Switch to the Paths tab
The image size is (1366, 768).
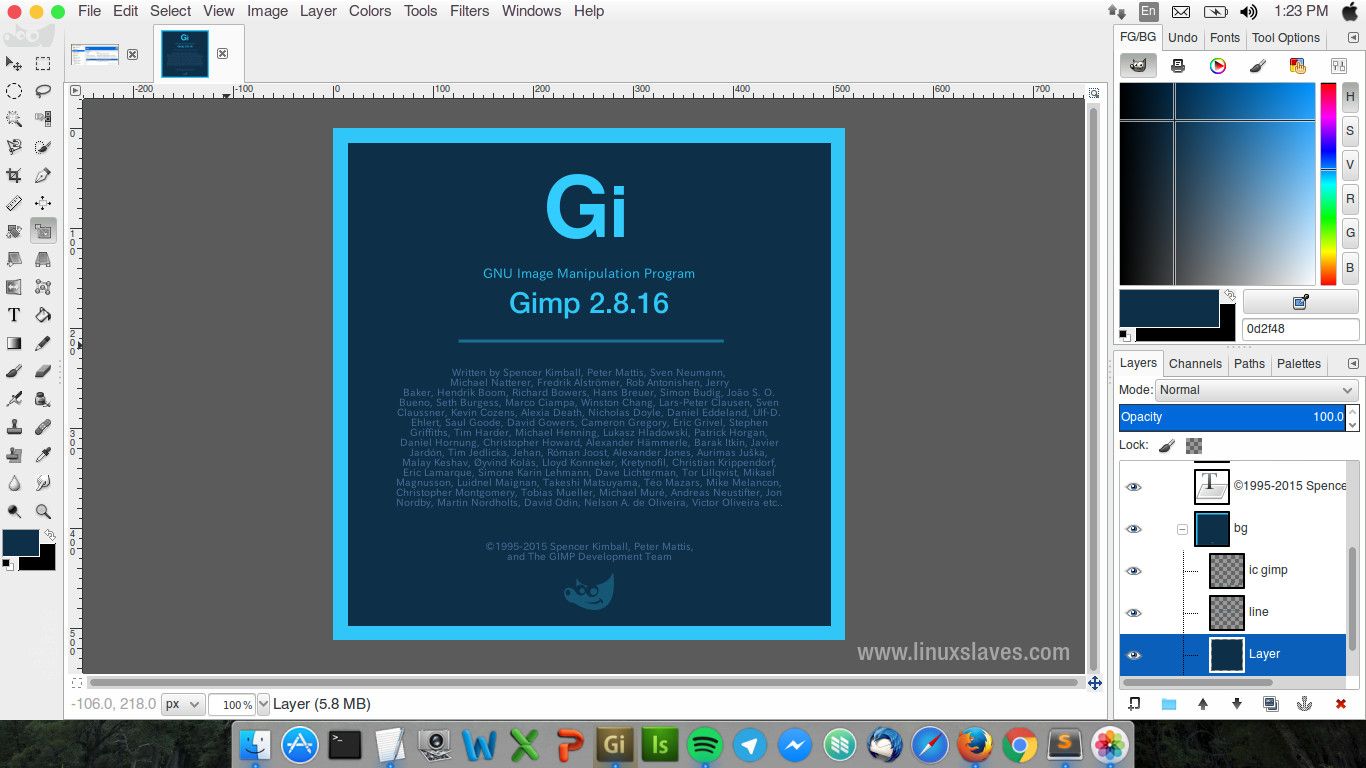click(x=1249, y=364)
